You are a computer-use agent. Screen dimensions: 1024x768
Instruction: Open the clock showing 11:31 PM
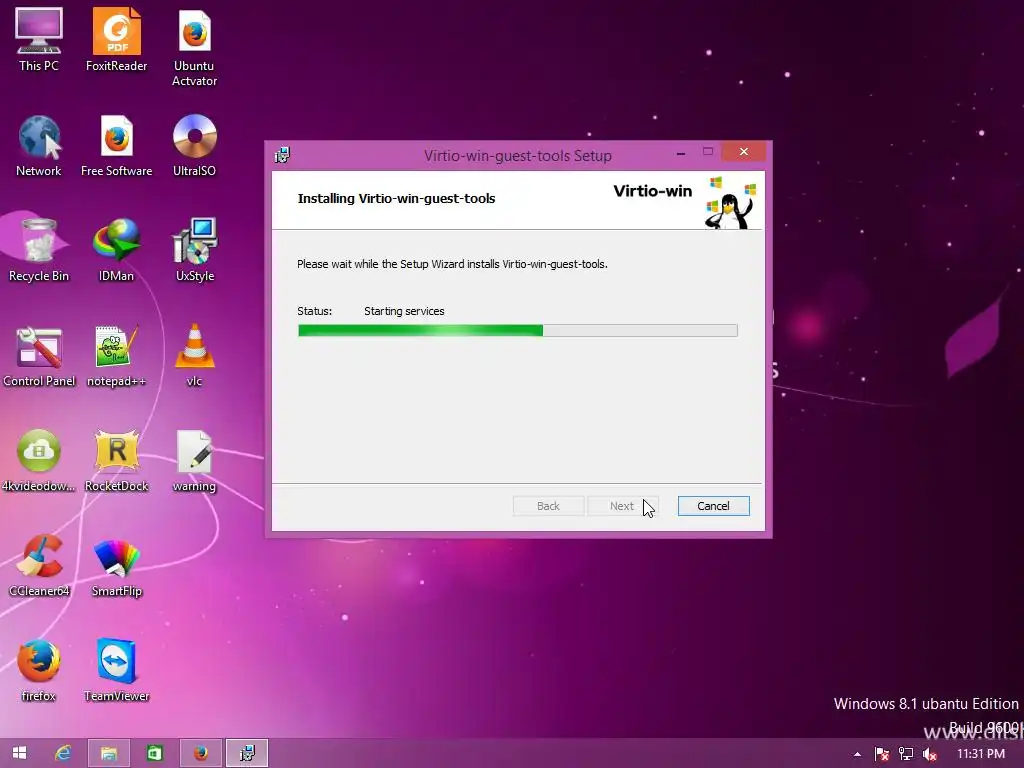981,754
